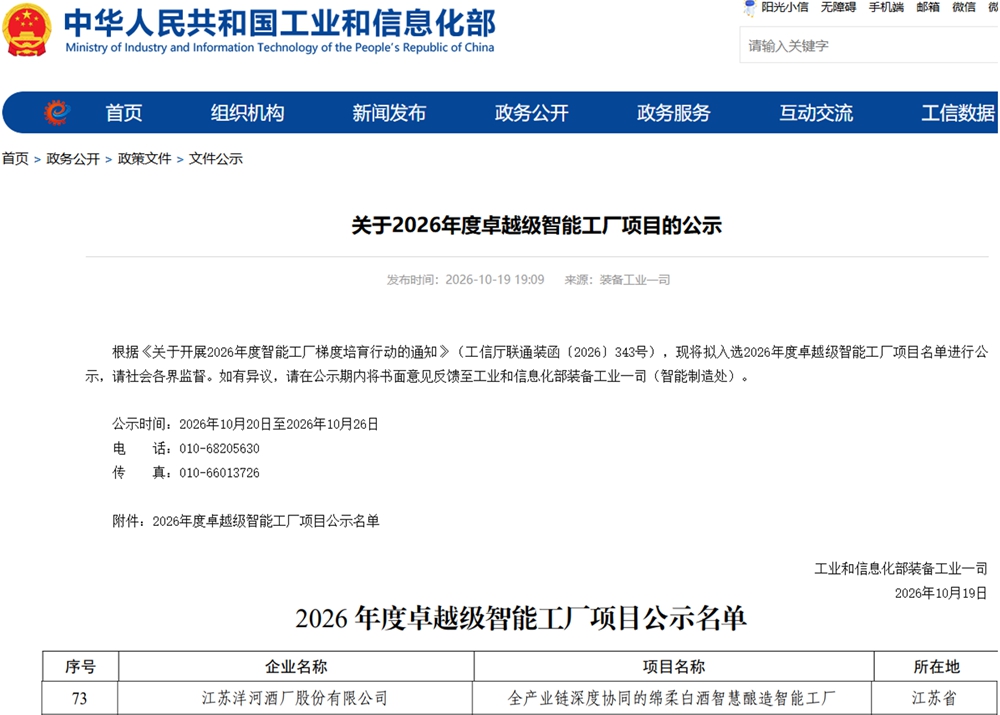Click the project name cell 全产业链深度协同的绵柔白酒智慧酿造智能工厂
This screenshot has width=1000, height=715.
pos(672,698)
